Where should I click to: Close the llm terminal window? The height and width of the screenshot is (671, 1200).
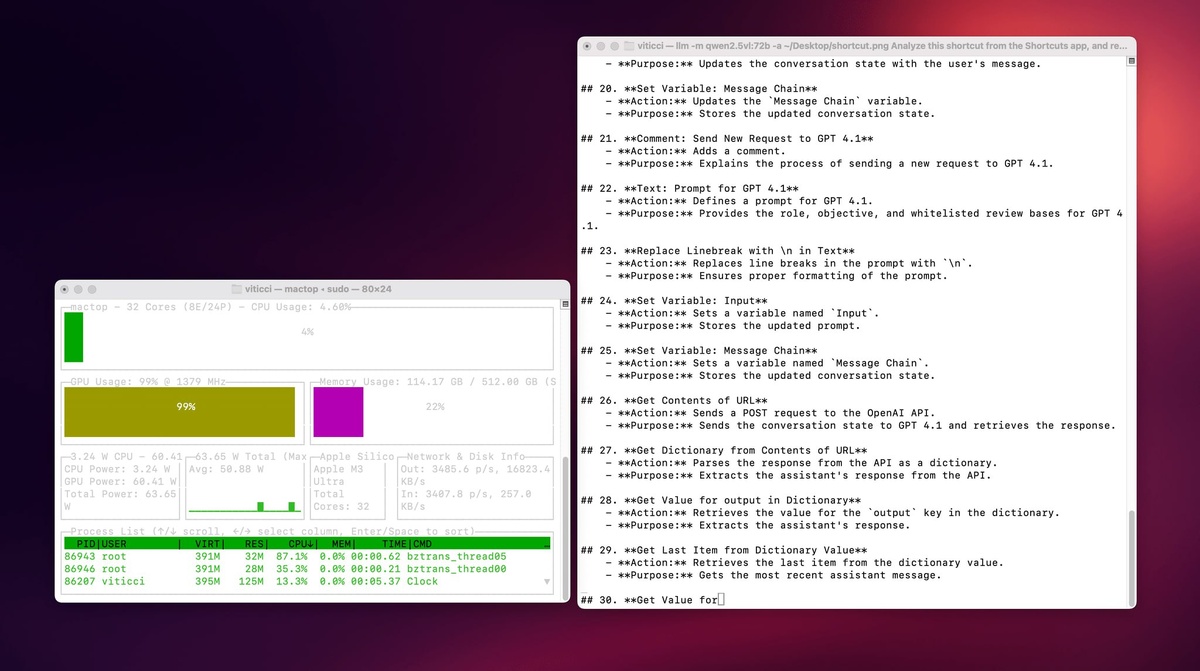click(x=587, y=46)
